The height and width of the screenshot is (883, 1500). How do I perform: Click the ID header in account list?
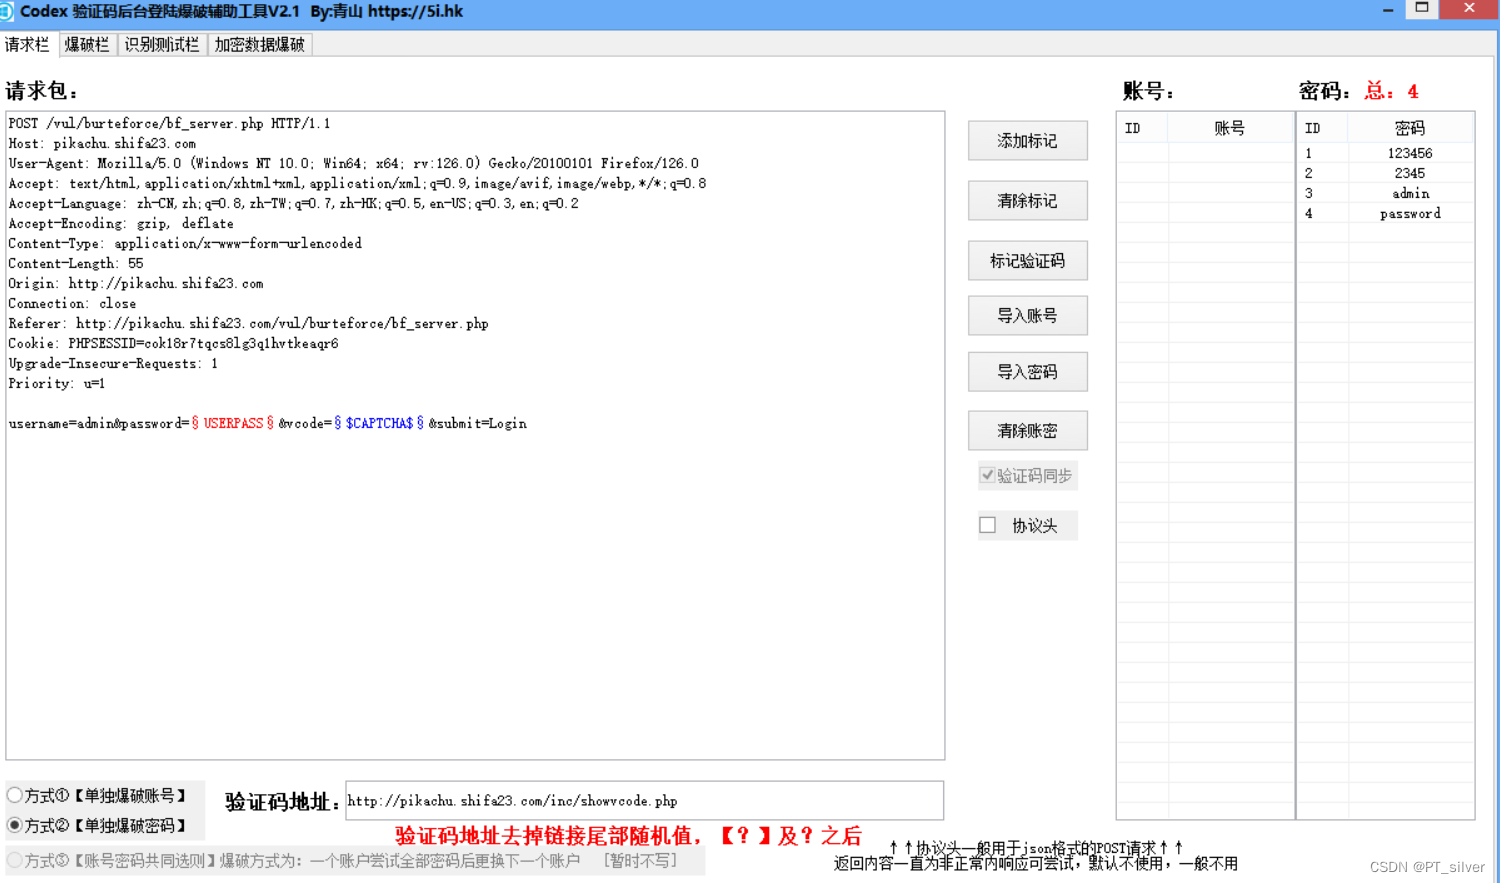pyautogui.click(x=1143, y=128)
